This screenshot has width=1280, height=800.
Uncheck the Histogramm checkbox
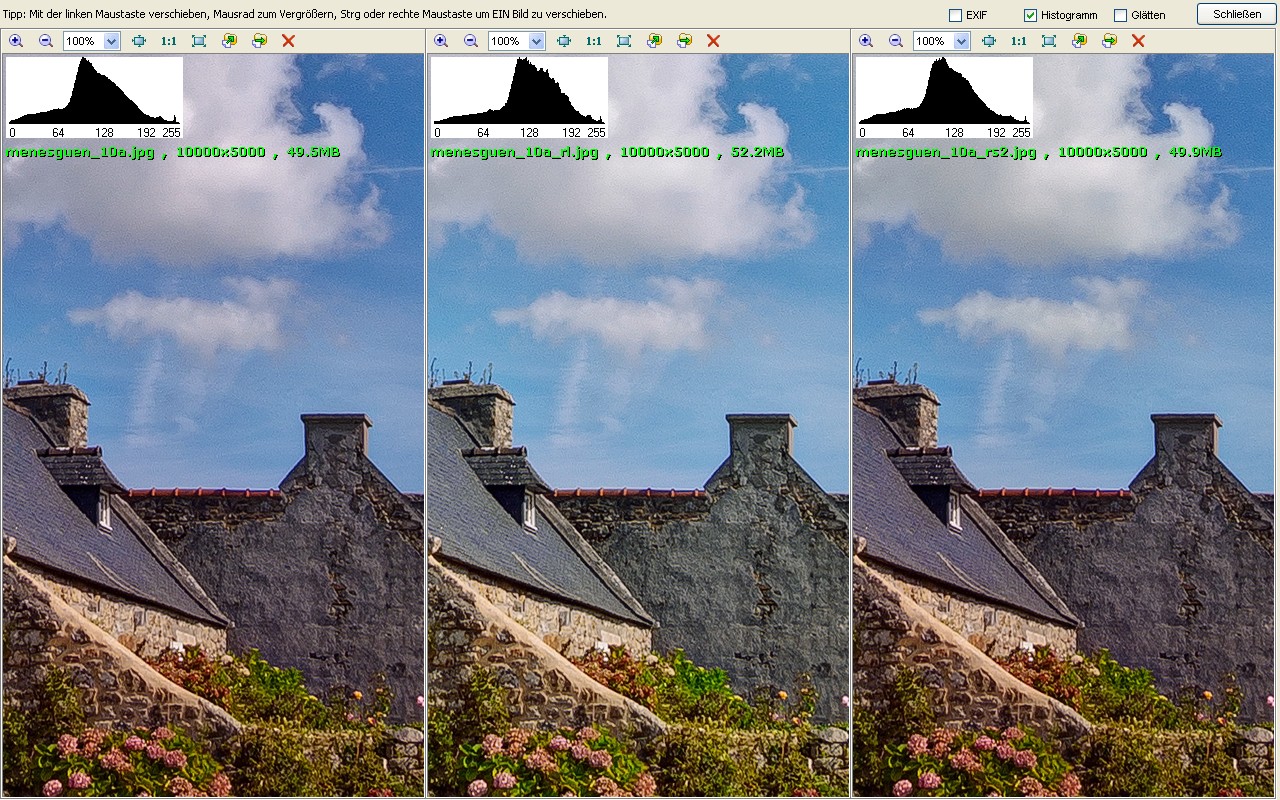pos(1030,15)
